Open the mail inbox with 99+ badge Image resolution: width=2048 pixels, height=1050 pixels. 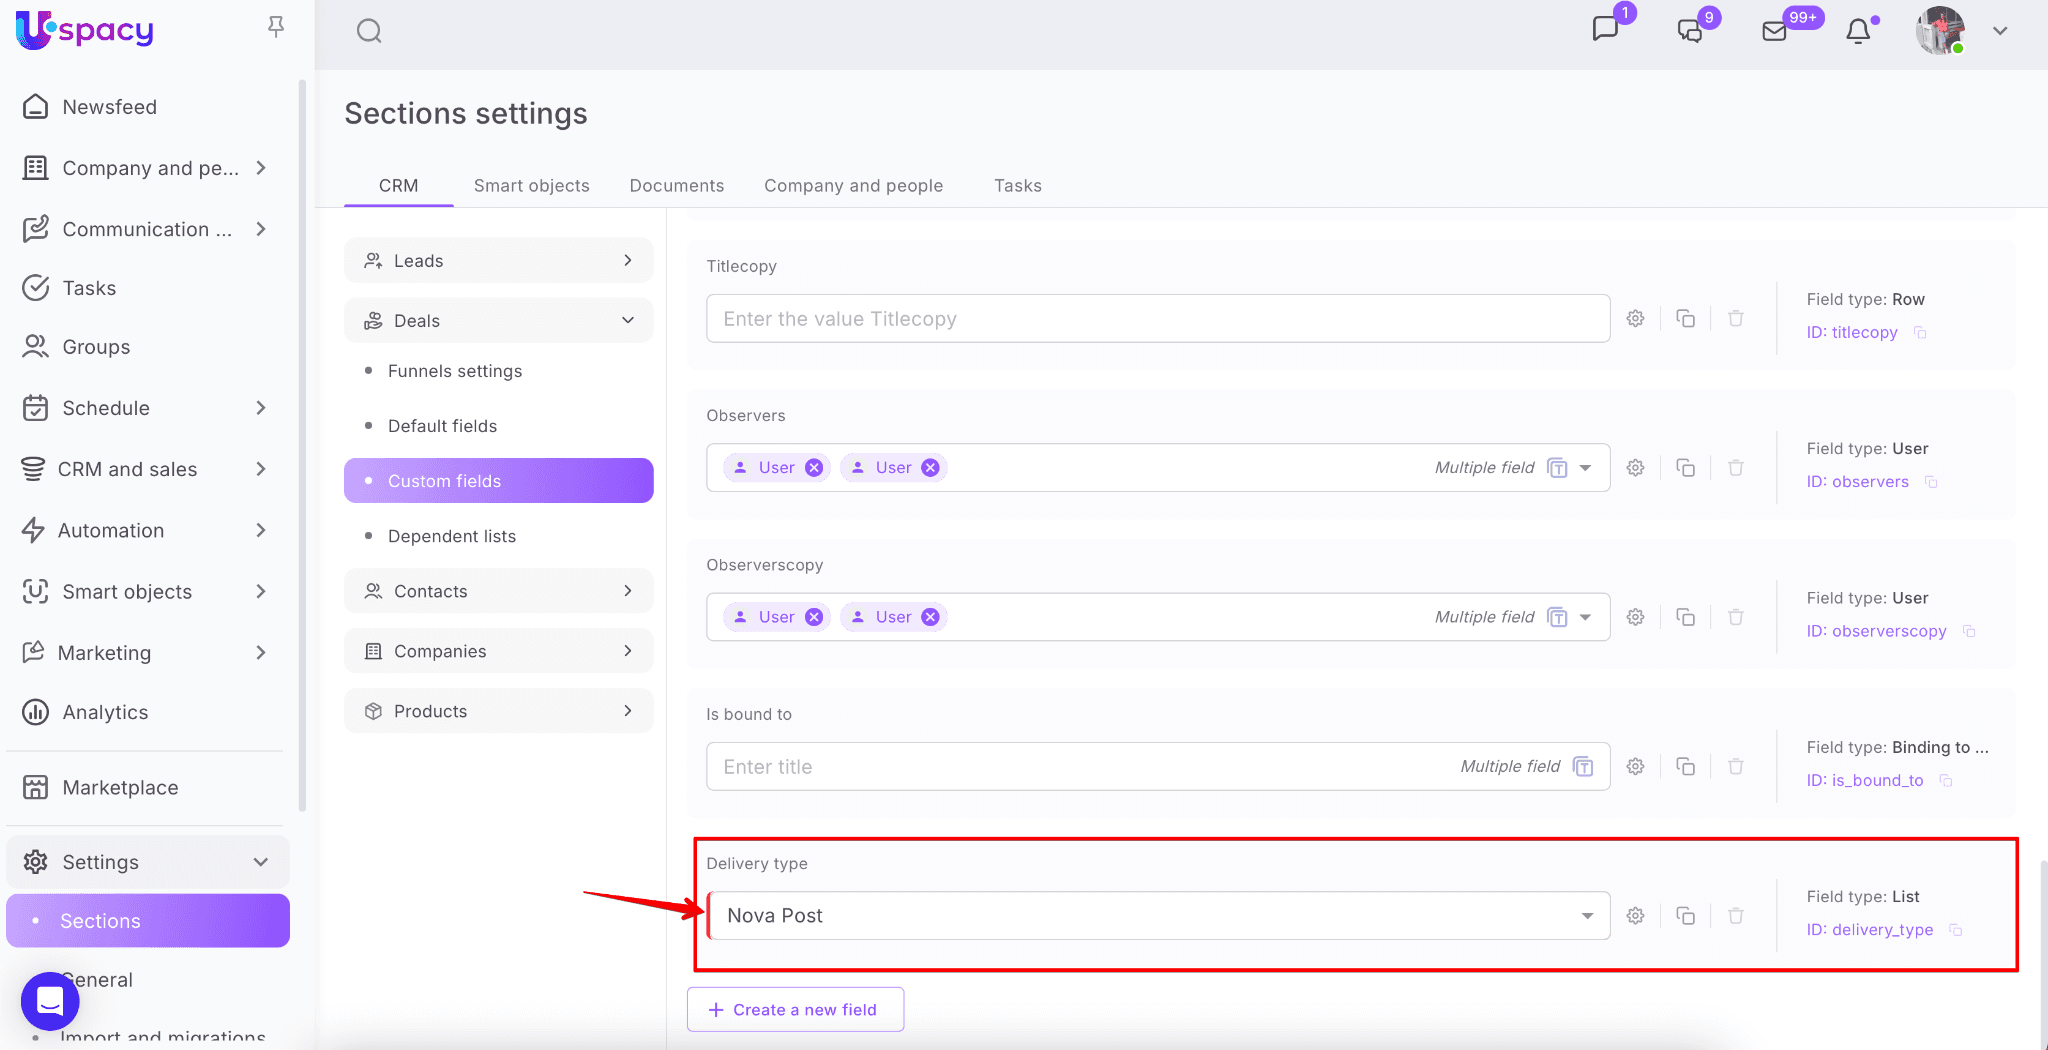coord(1775,31)
